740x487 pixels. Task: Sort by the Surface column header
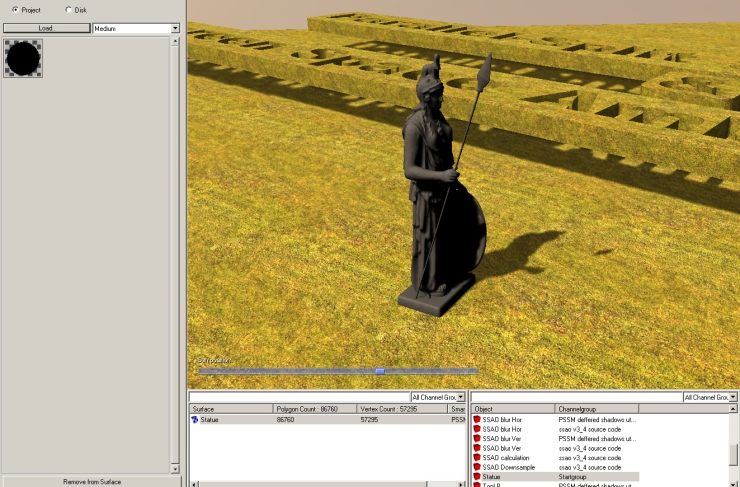click(231, 409)
